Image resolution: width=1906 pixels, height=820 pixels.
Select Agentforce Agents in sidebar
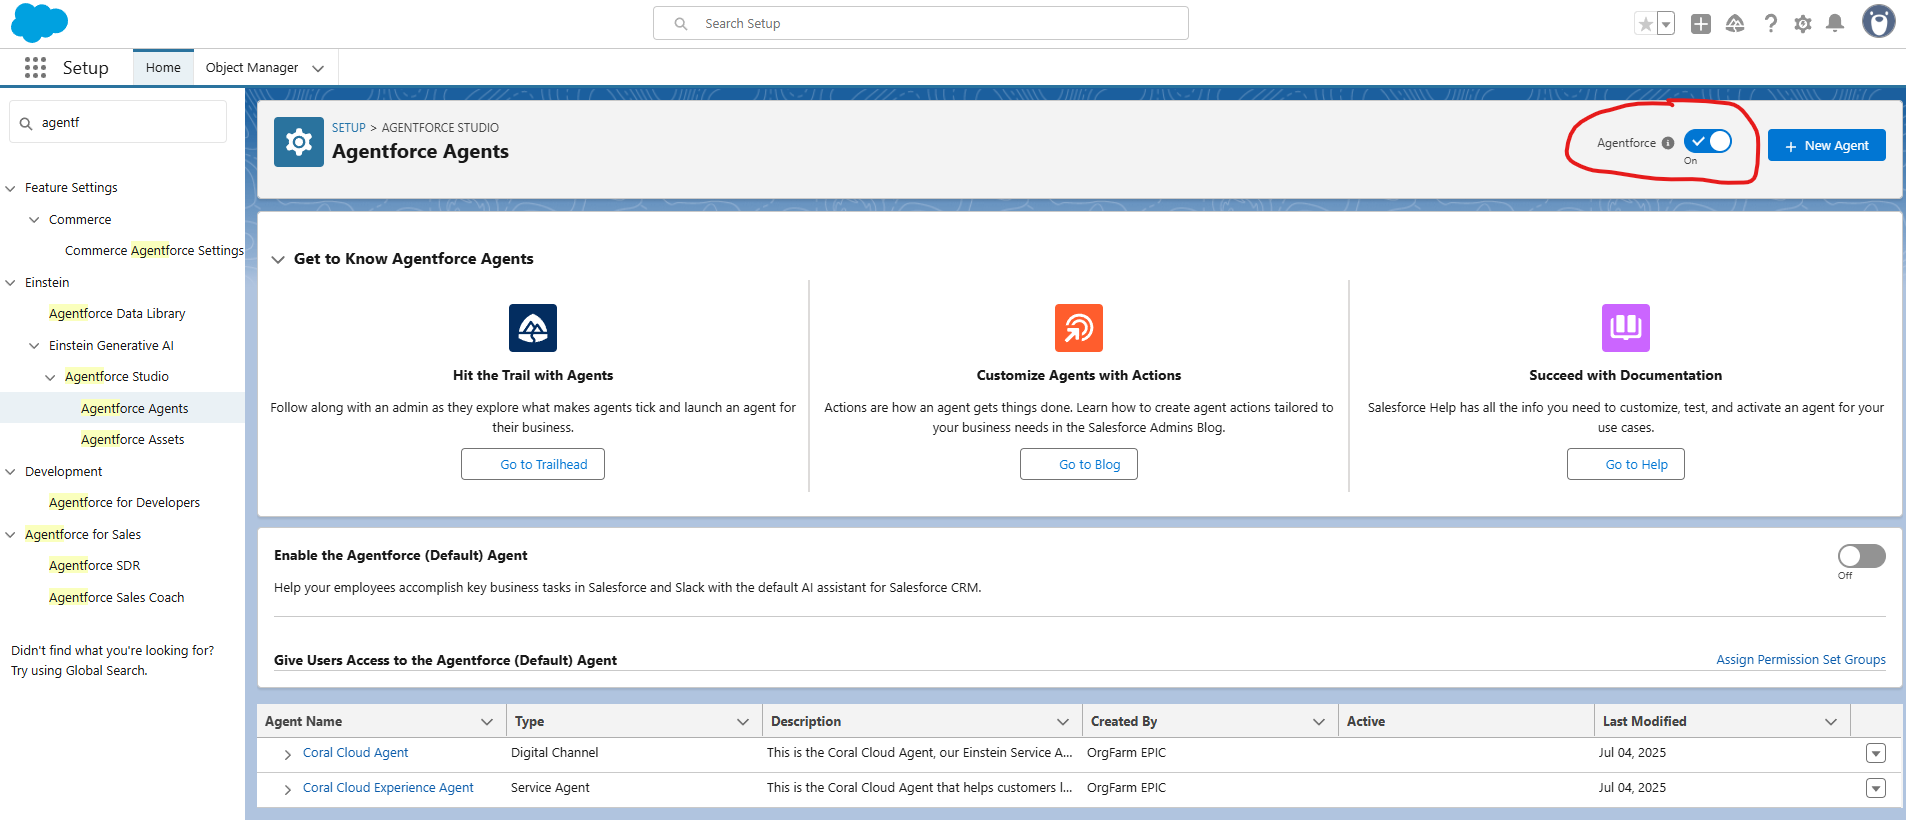[134, 408]
